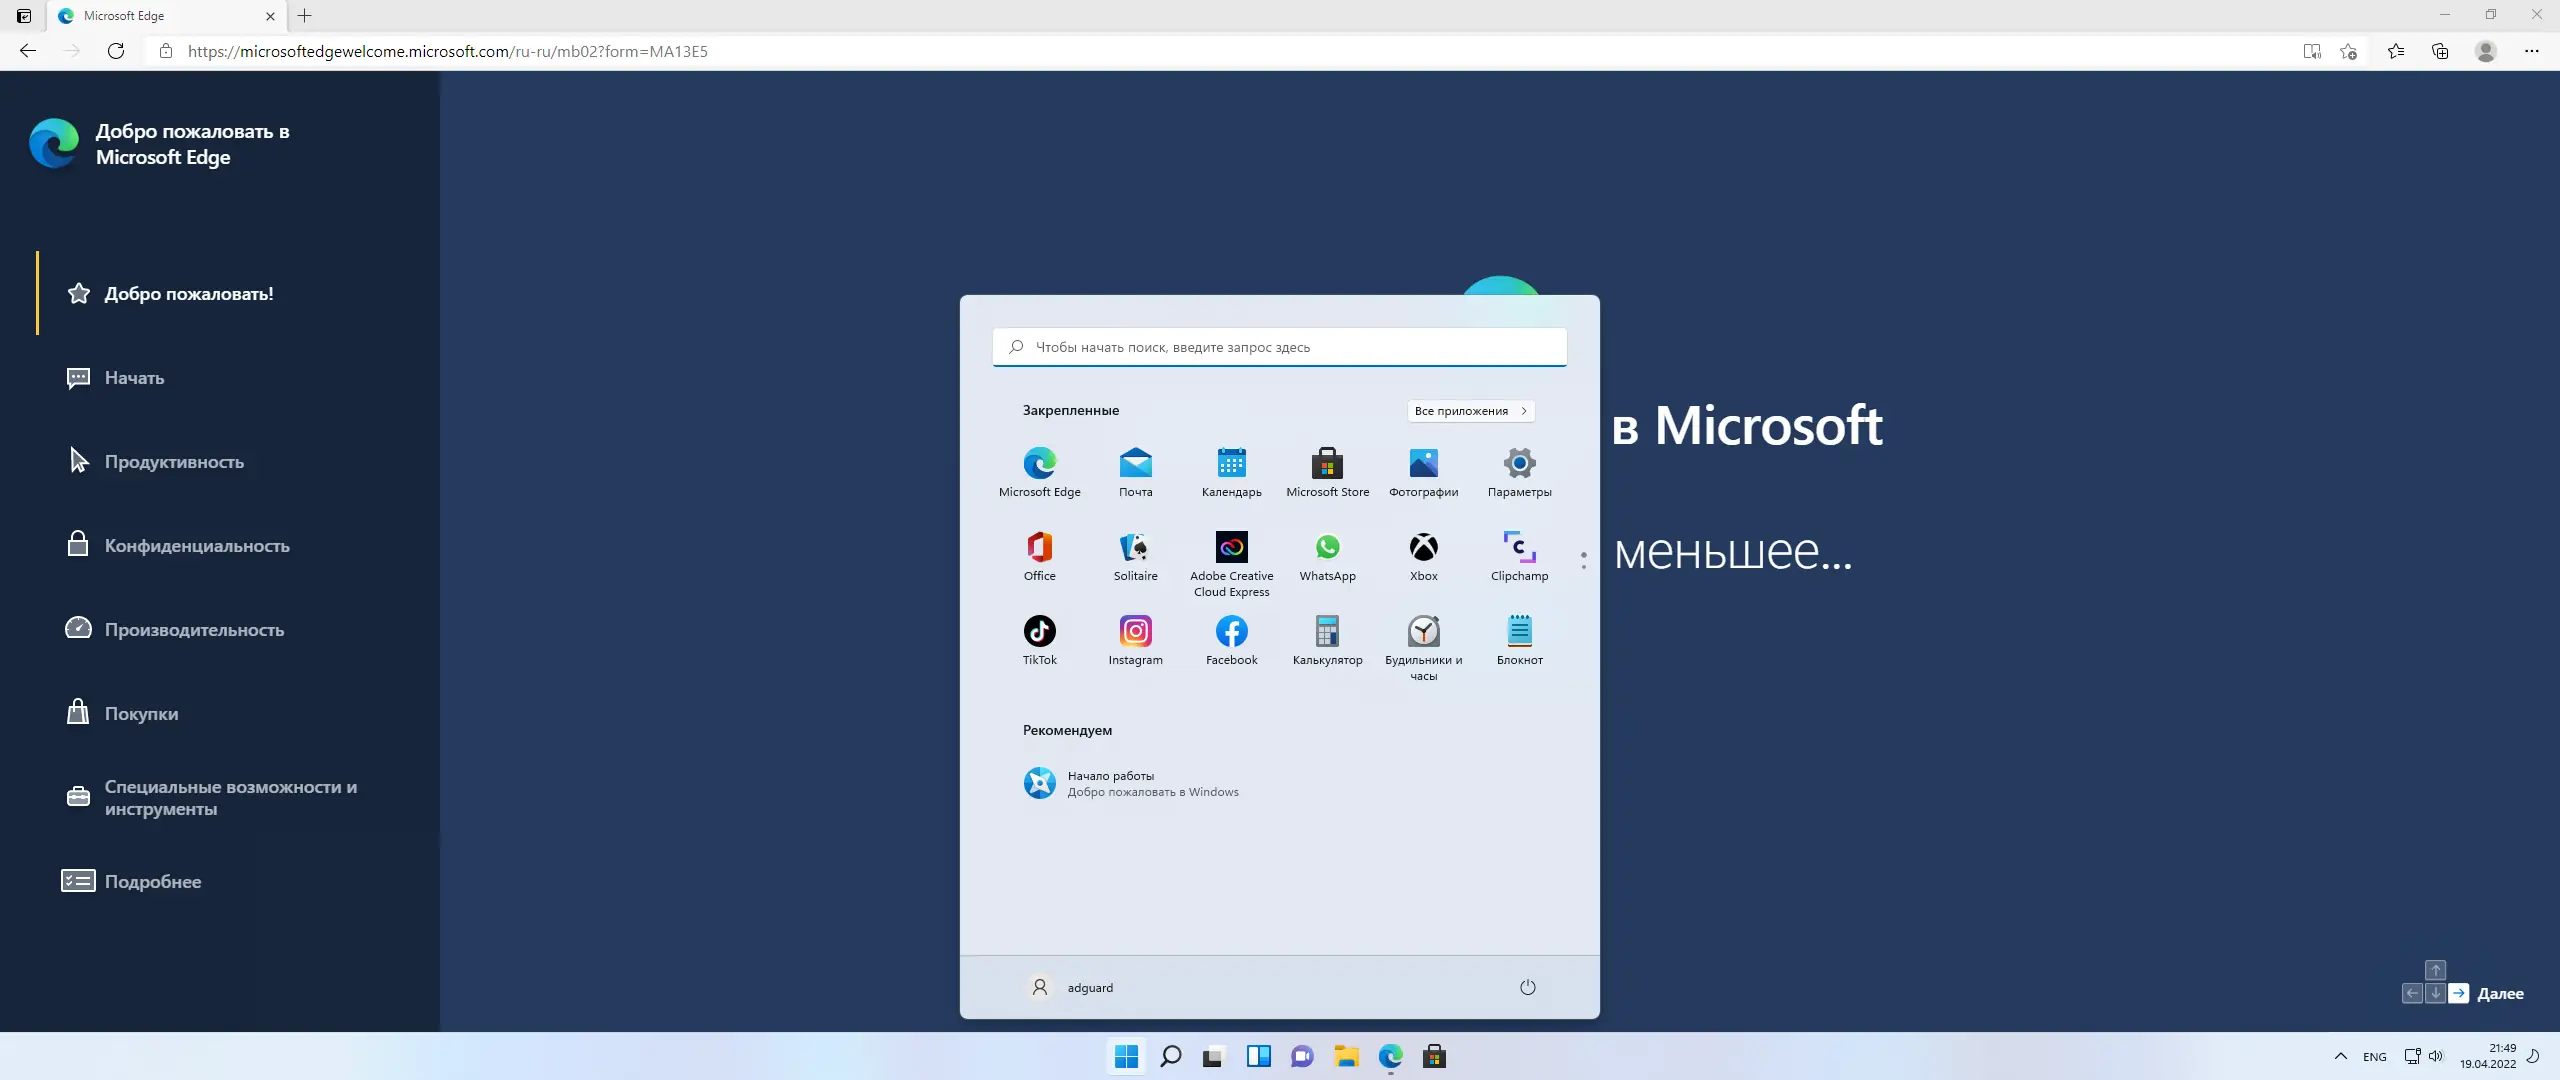This screenshot has width=2560, height=1080.
Task: Open Microsoft Store
Action: 1327,465
